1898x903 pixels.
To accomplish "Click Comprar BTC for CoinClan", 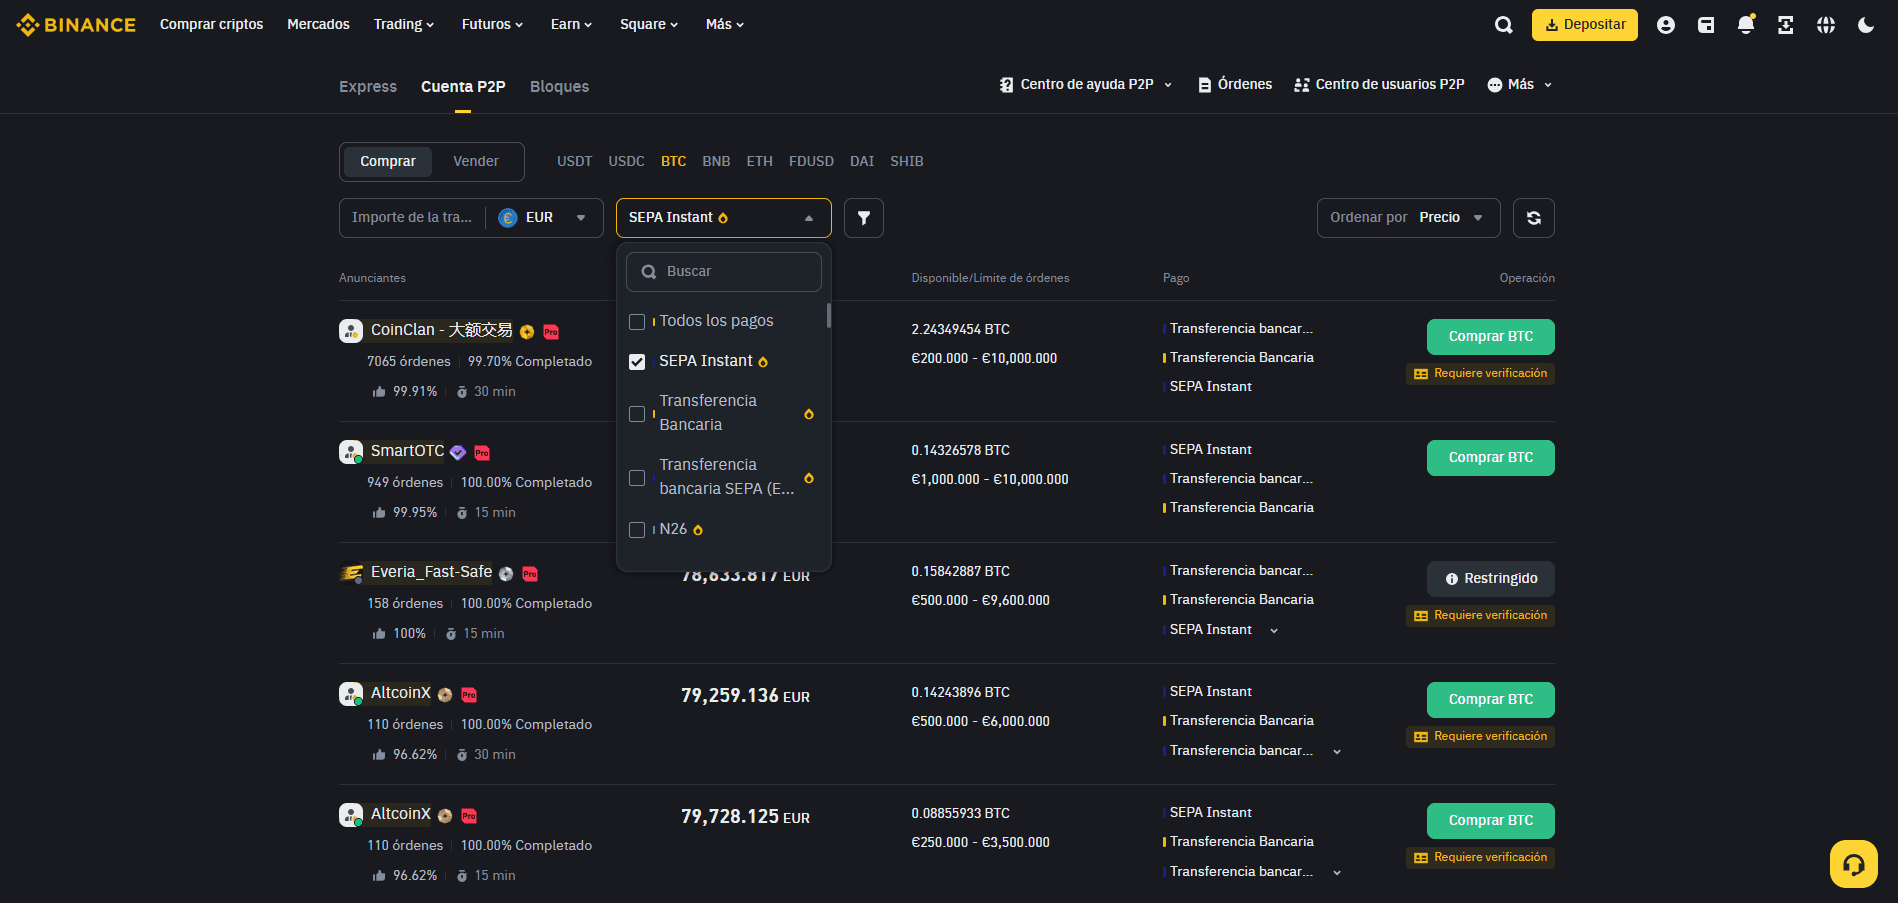I will [1490, 337].
